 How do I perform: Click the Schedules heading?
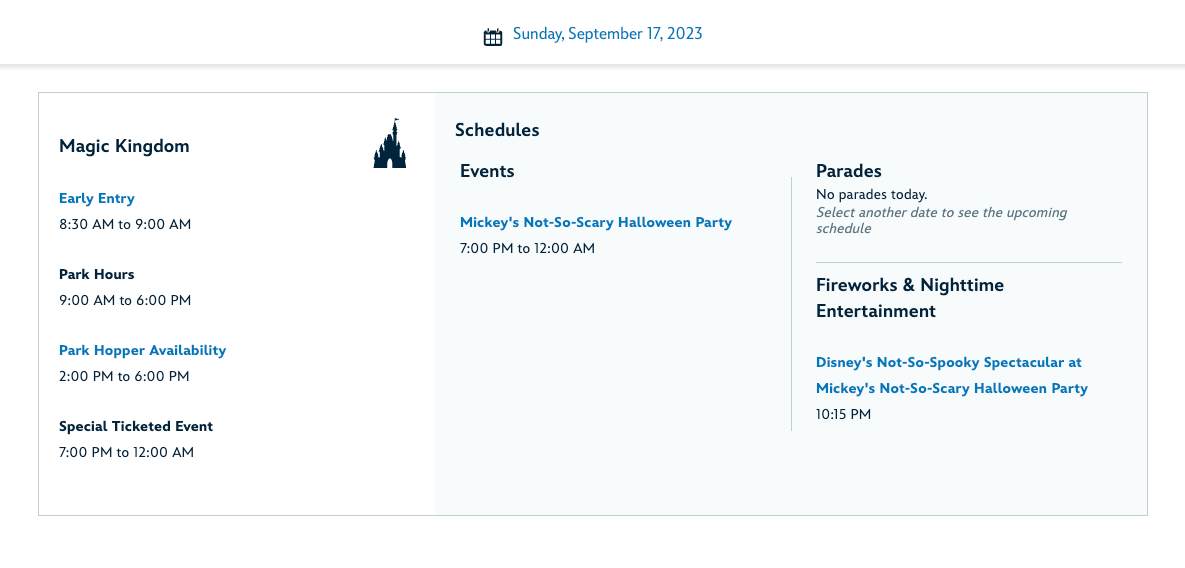pos(497,130)
